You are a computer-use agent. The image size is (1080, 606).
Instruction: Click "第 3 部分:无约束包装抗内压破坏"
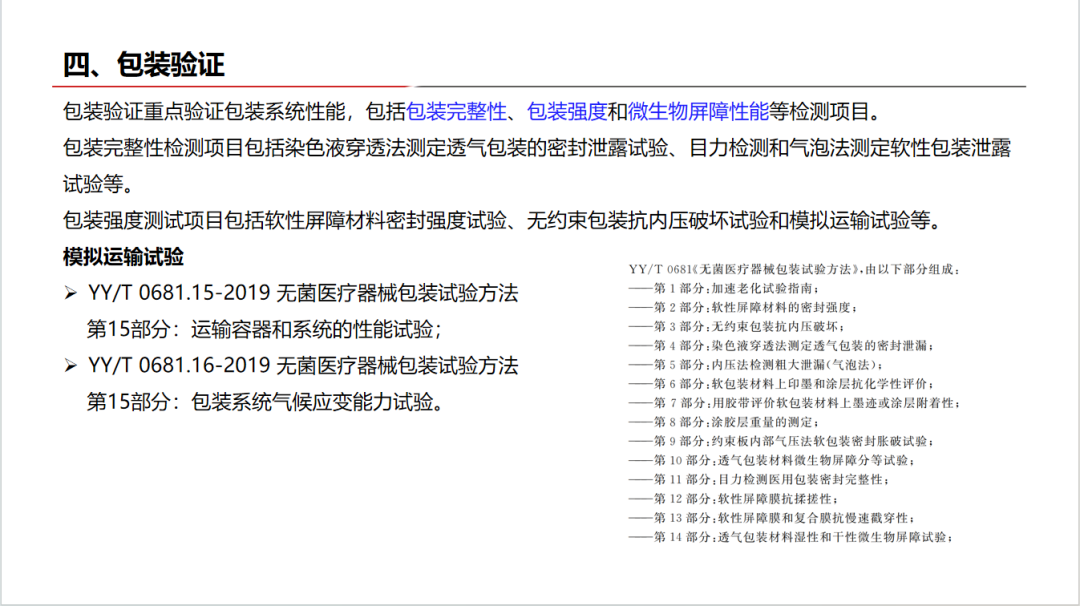(736, 326)
